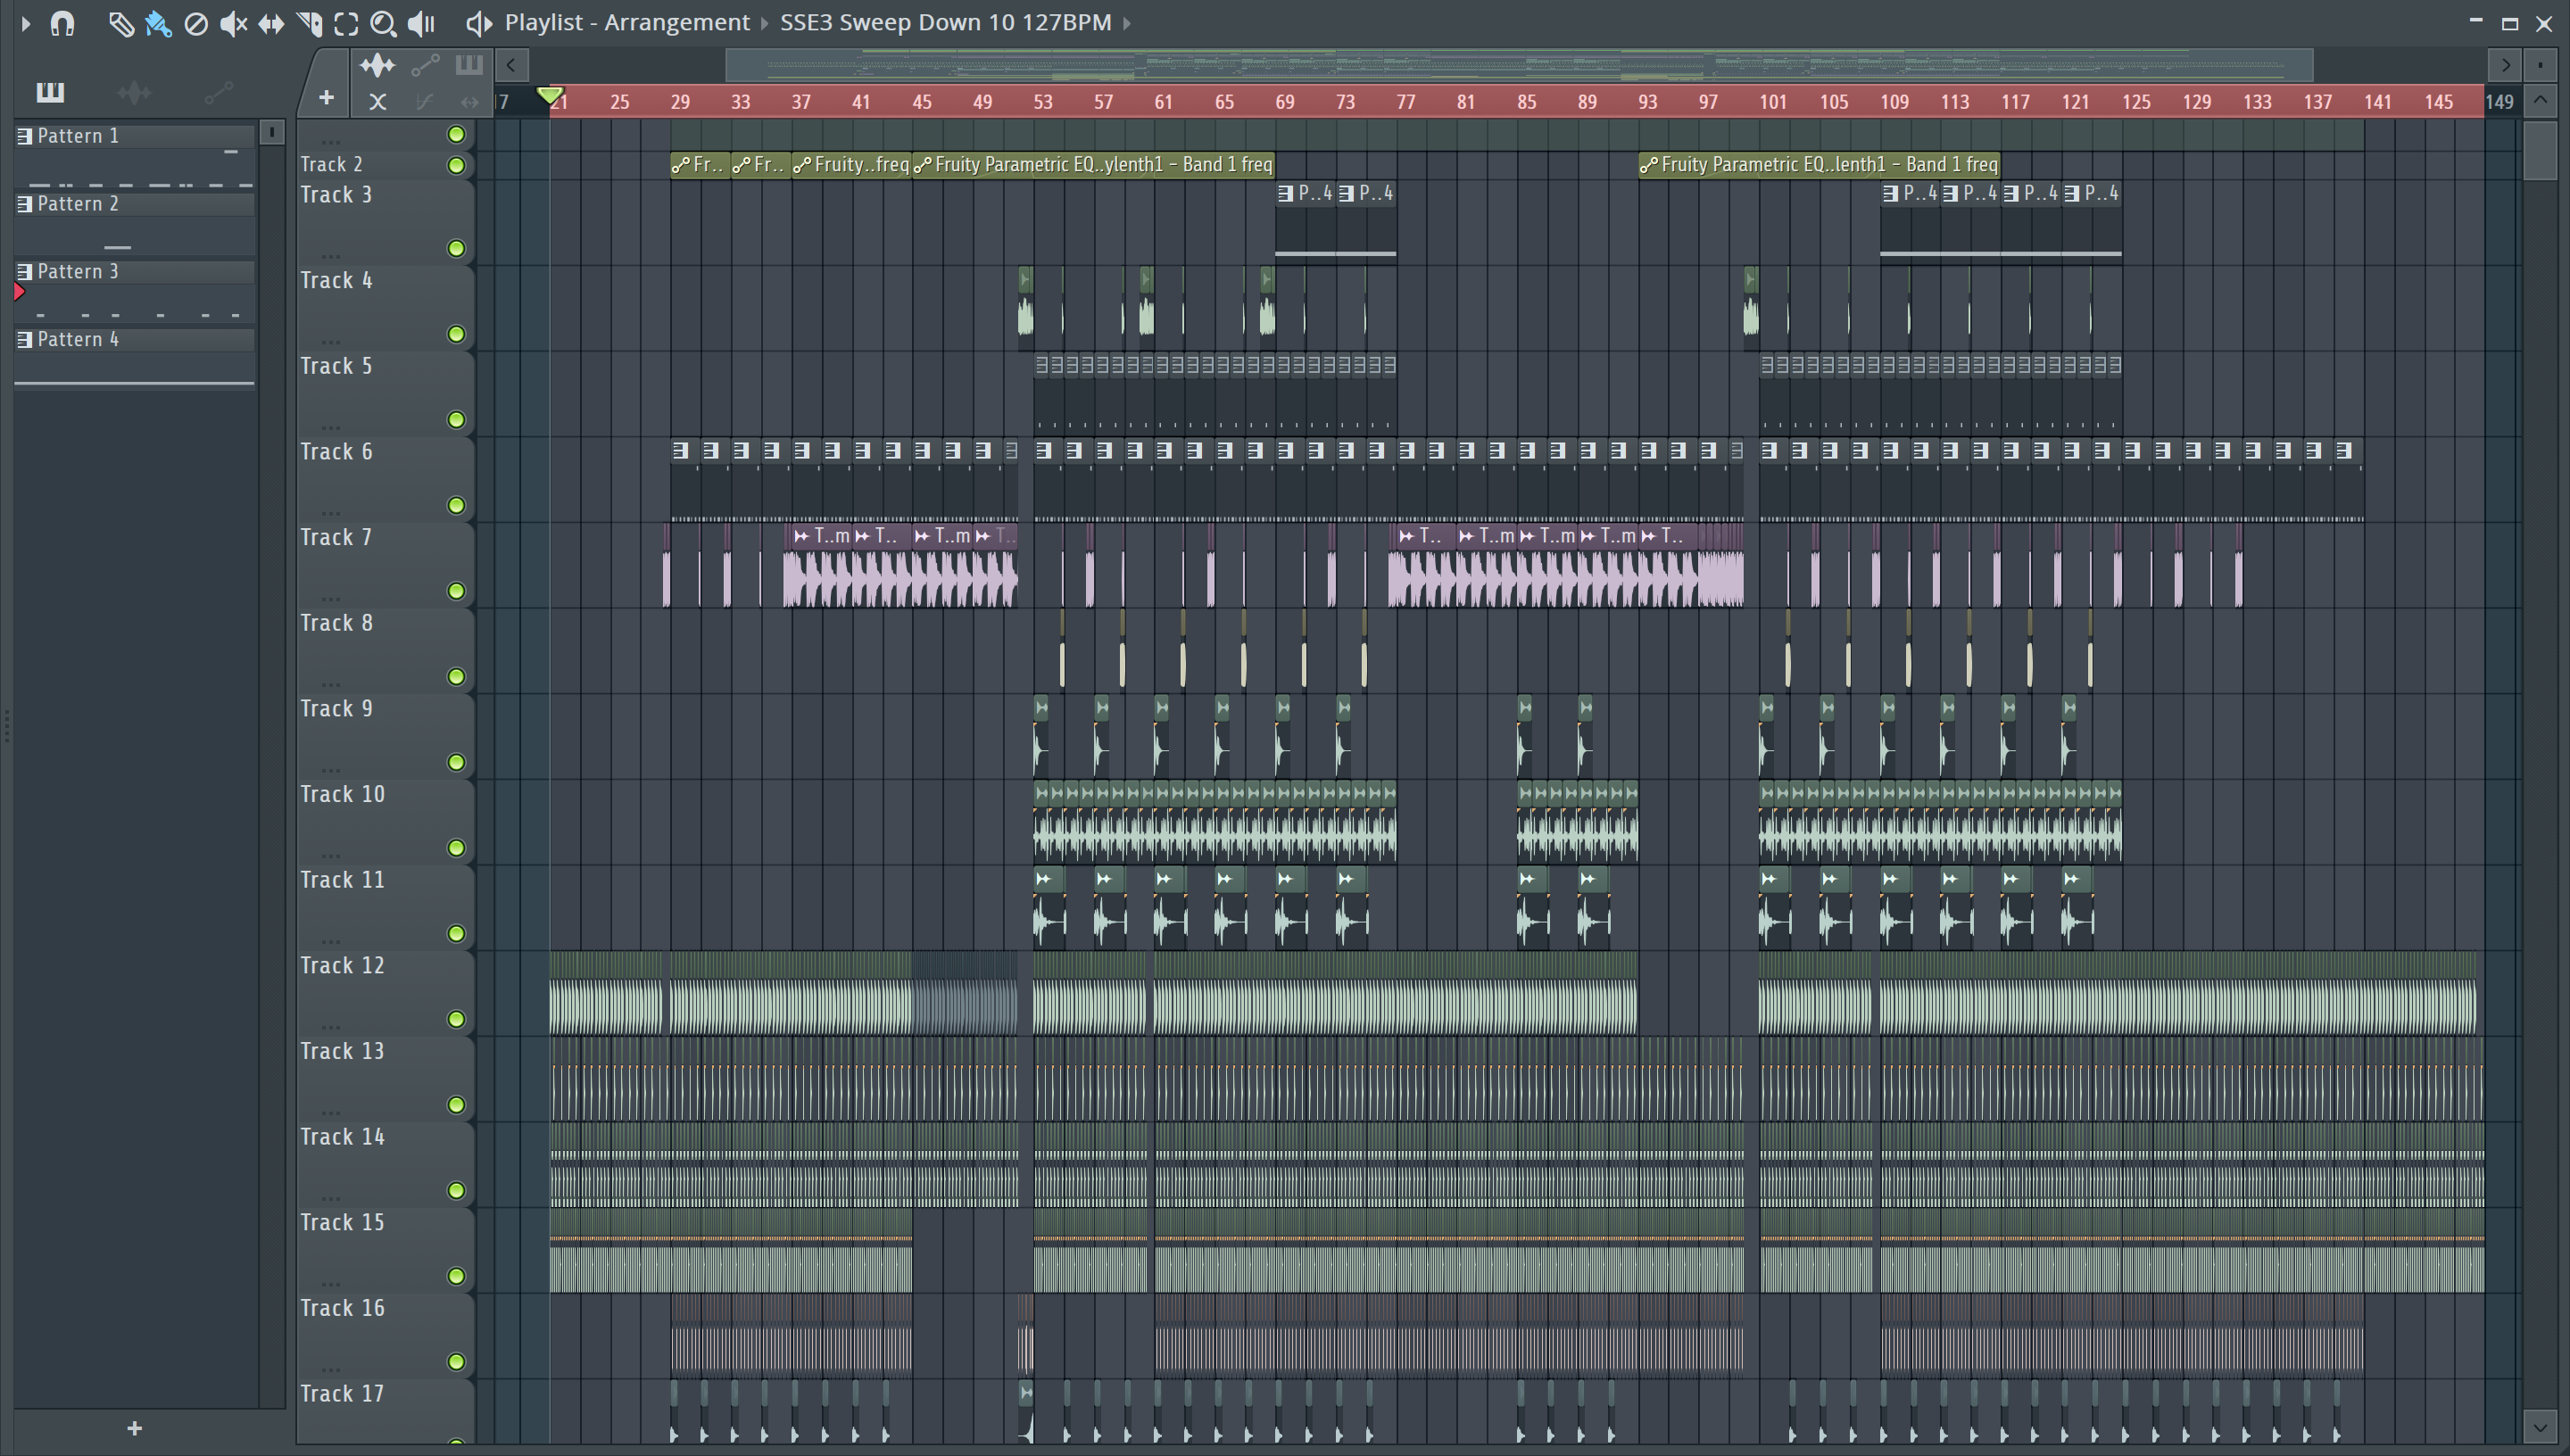Viewport: 2570px width, 1456px height.
Task: Click the resize arrows icon in playlist header
Action: coord(469,101)
